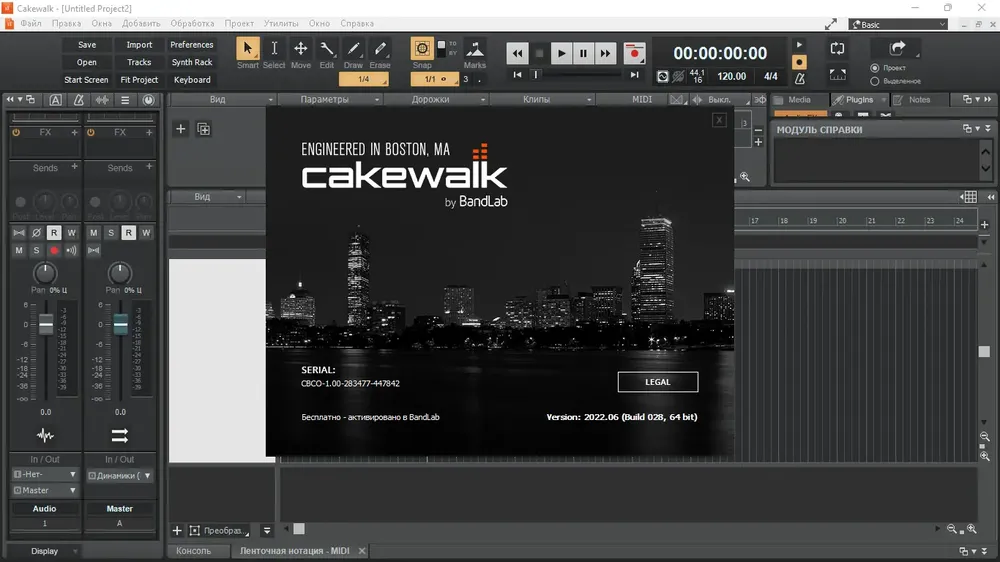1000x562 pixels.
Task: Open the Basic workspace dropdown
Action: click(899, 24)
